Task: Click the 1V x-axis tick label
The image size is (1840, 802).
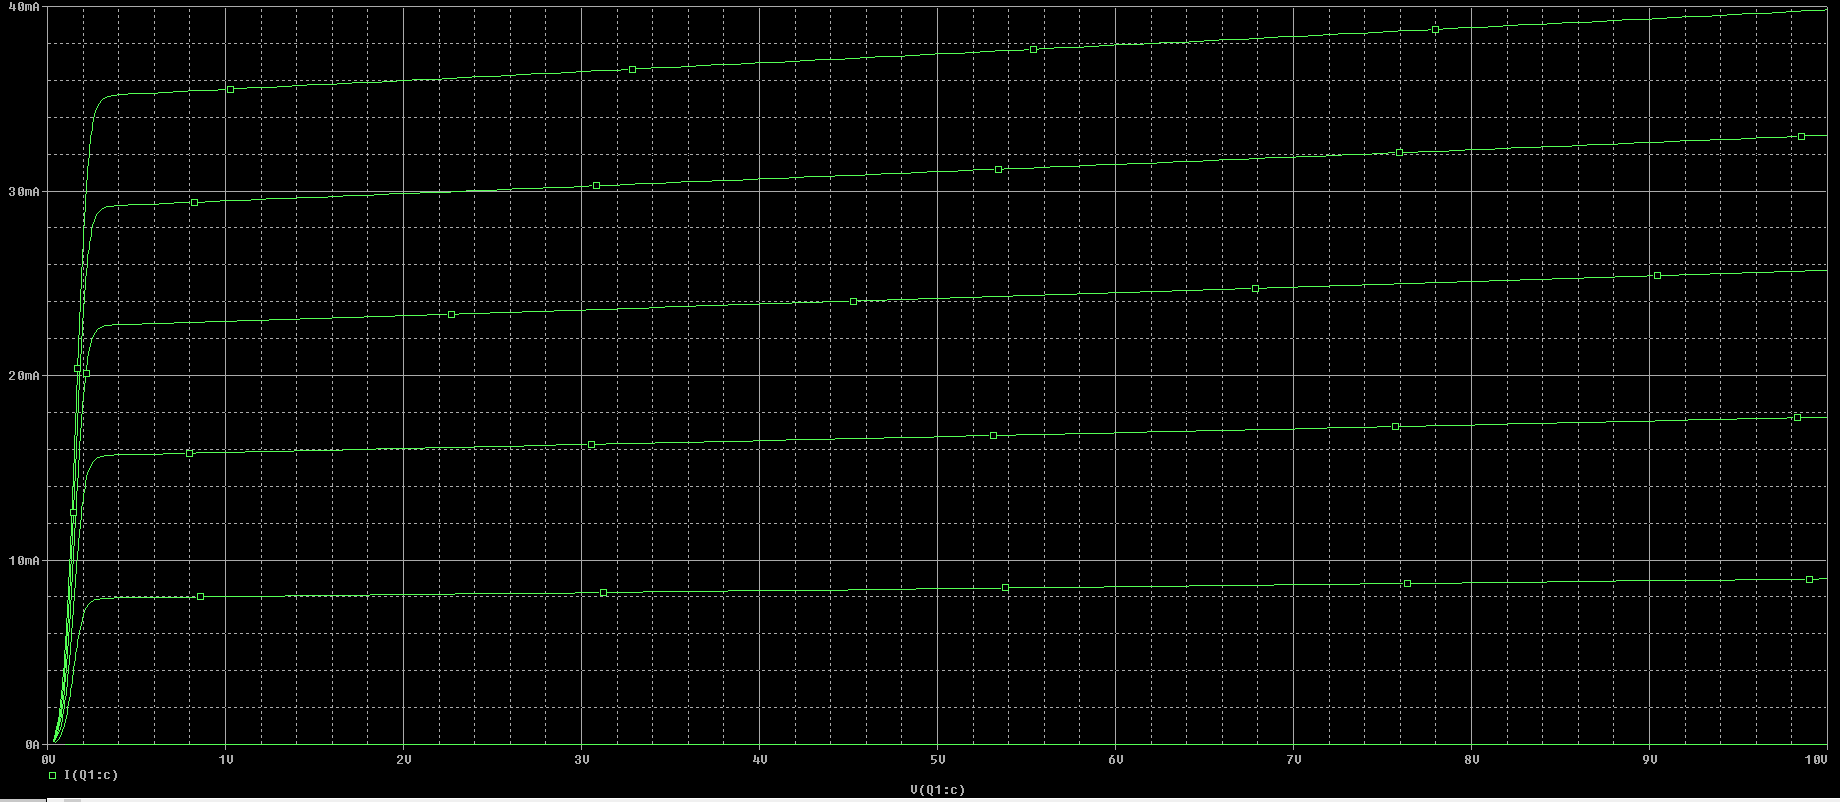Action: click(x=227, y=759)
